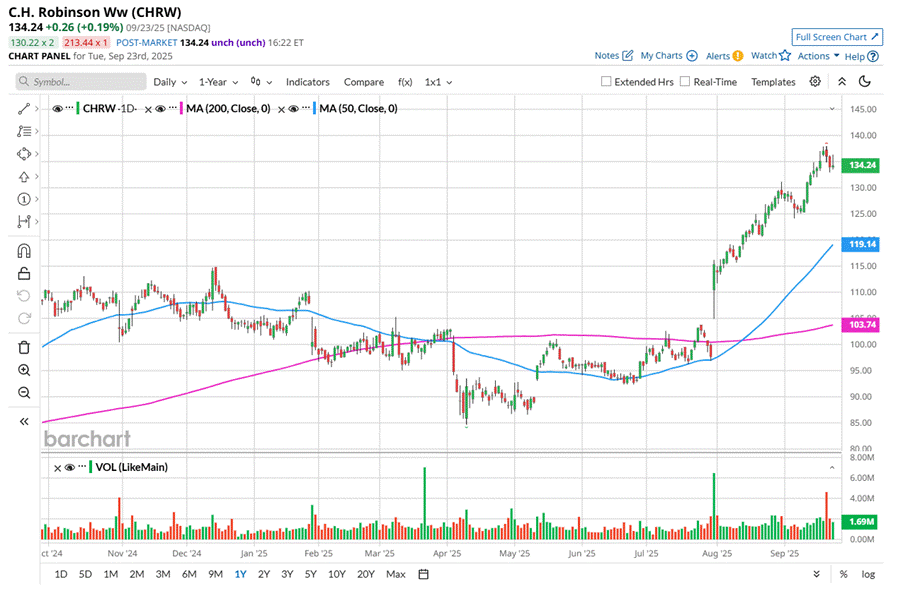Image resolution: width=903 pixels, height=591 pixels.
Task: Open the 1-Year period dropdown
Action: pyautogui.click(x=218, y=82)
